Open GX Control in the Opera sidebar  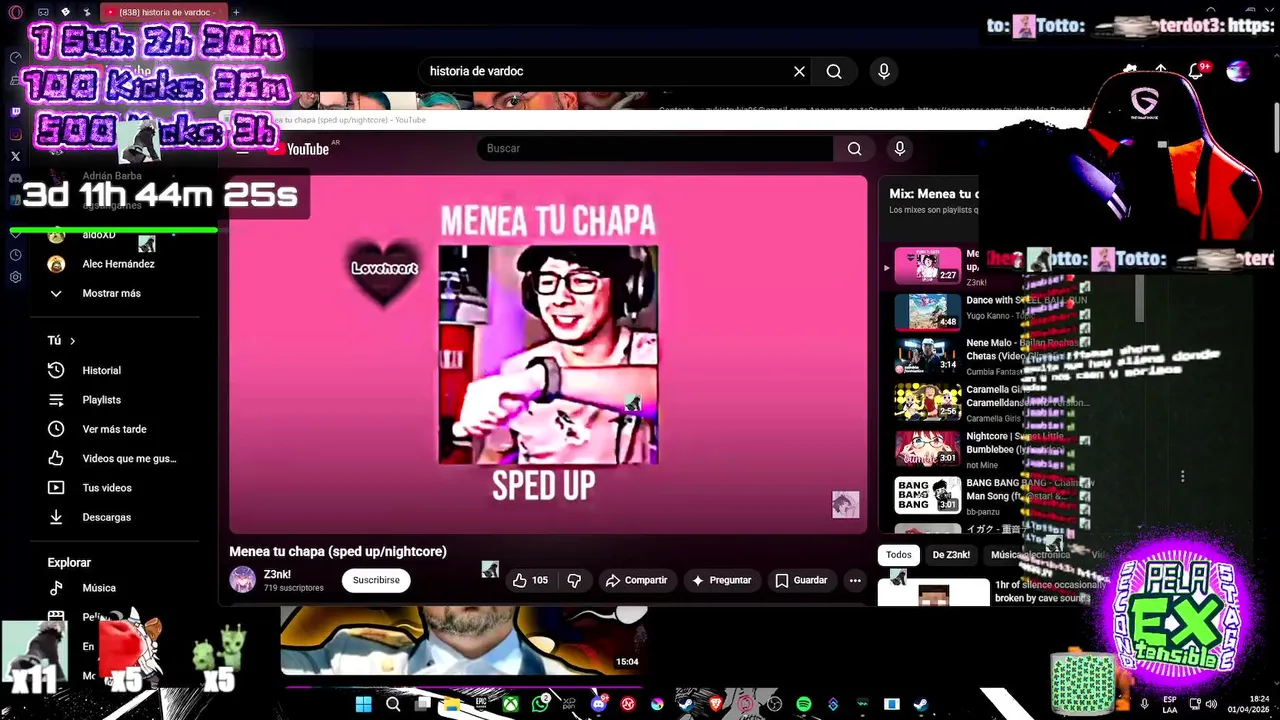[15, 57]
